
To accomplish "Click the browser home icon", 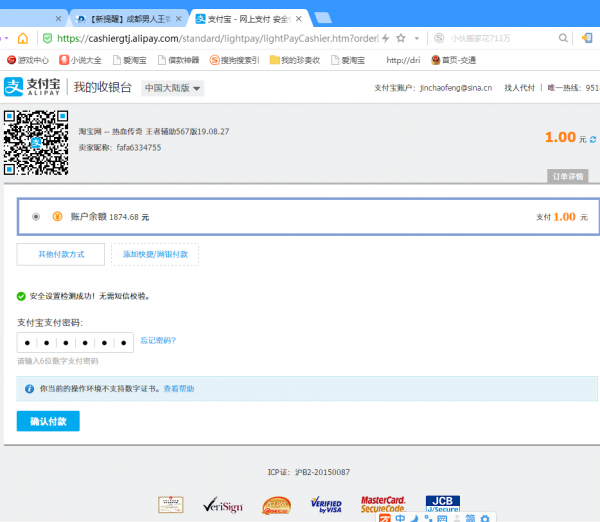I will tap(23, 38).
